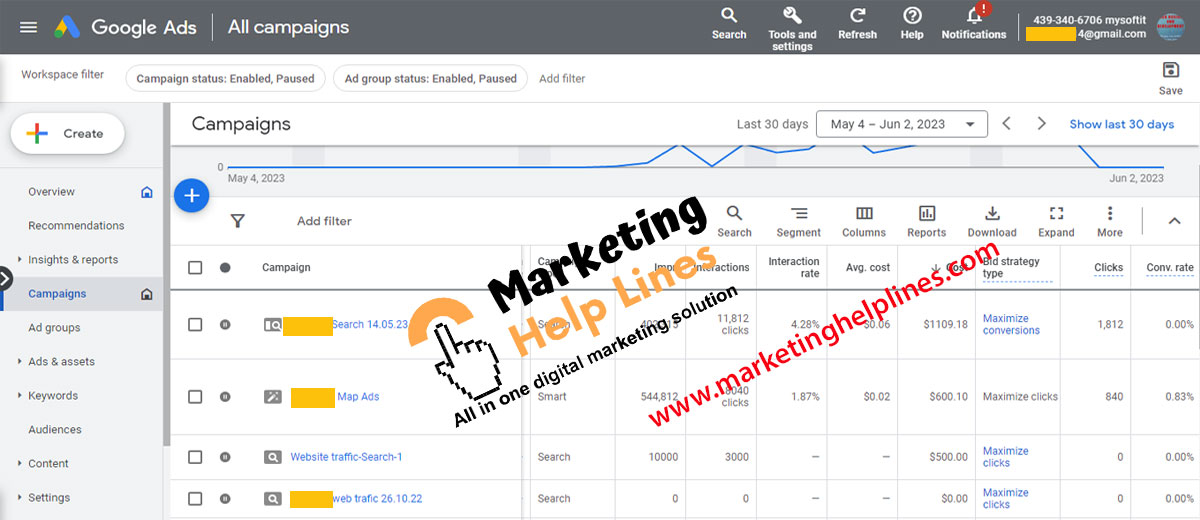
Task: Expand the collapsed side panel arrow
Action: pos(5,279)
